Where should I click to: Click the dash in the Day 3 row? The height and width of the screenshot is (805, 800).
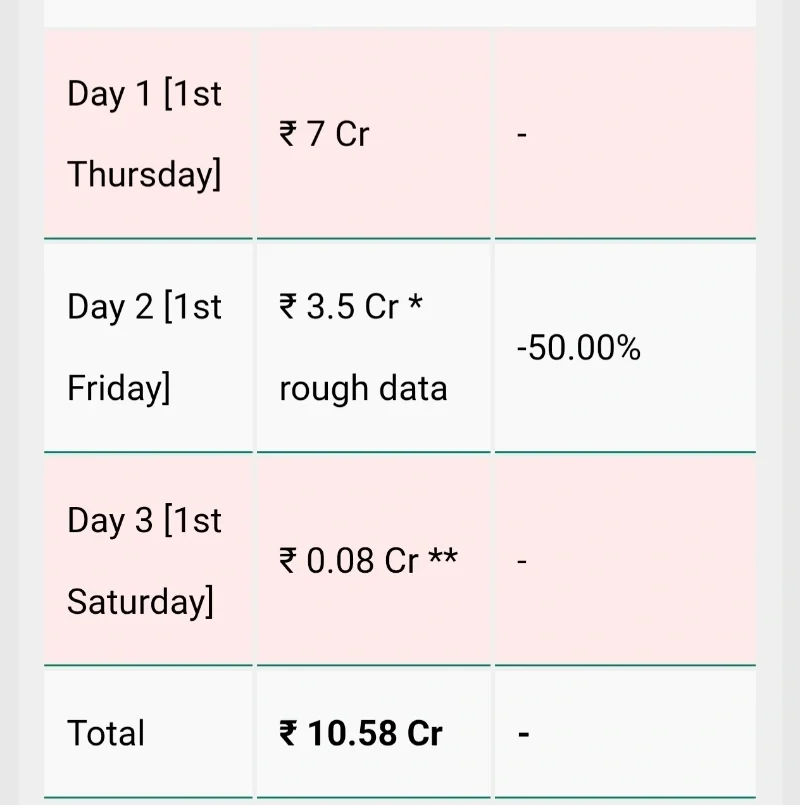522,561
